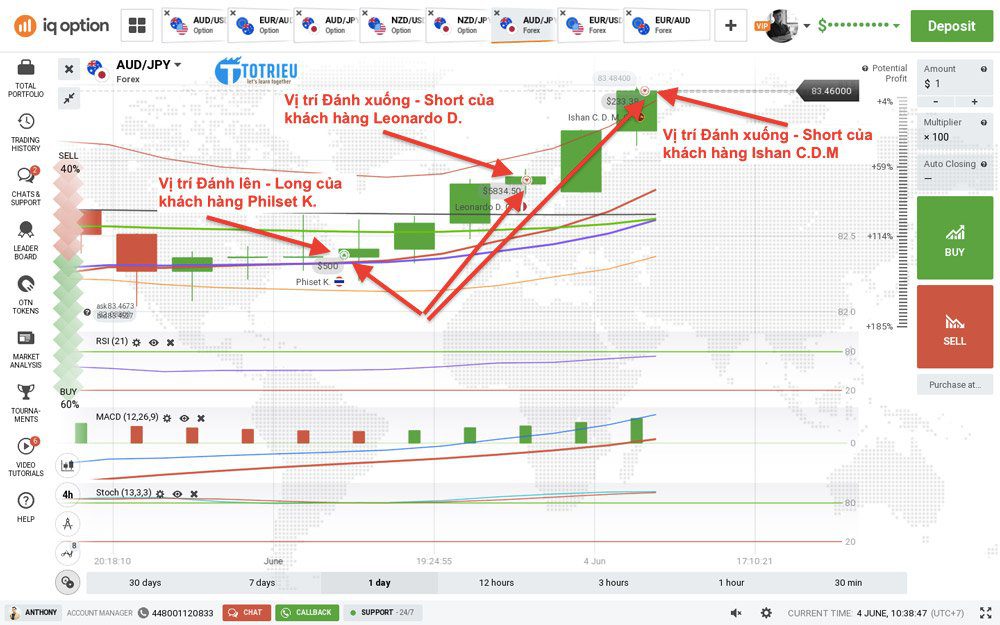Click the Multiplier info icon
Image resolution: width=1000 pixels, height=625 pixels.
pos(983,122)
